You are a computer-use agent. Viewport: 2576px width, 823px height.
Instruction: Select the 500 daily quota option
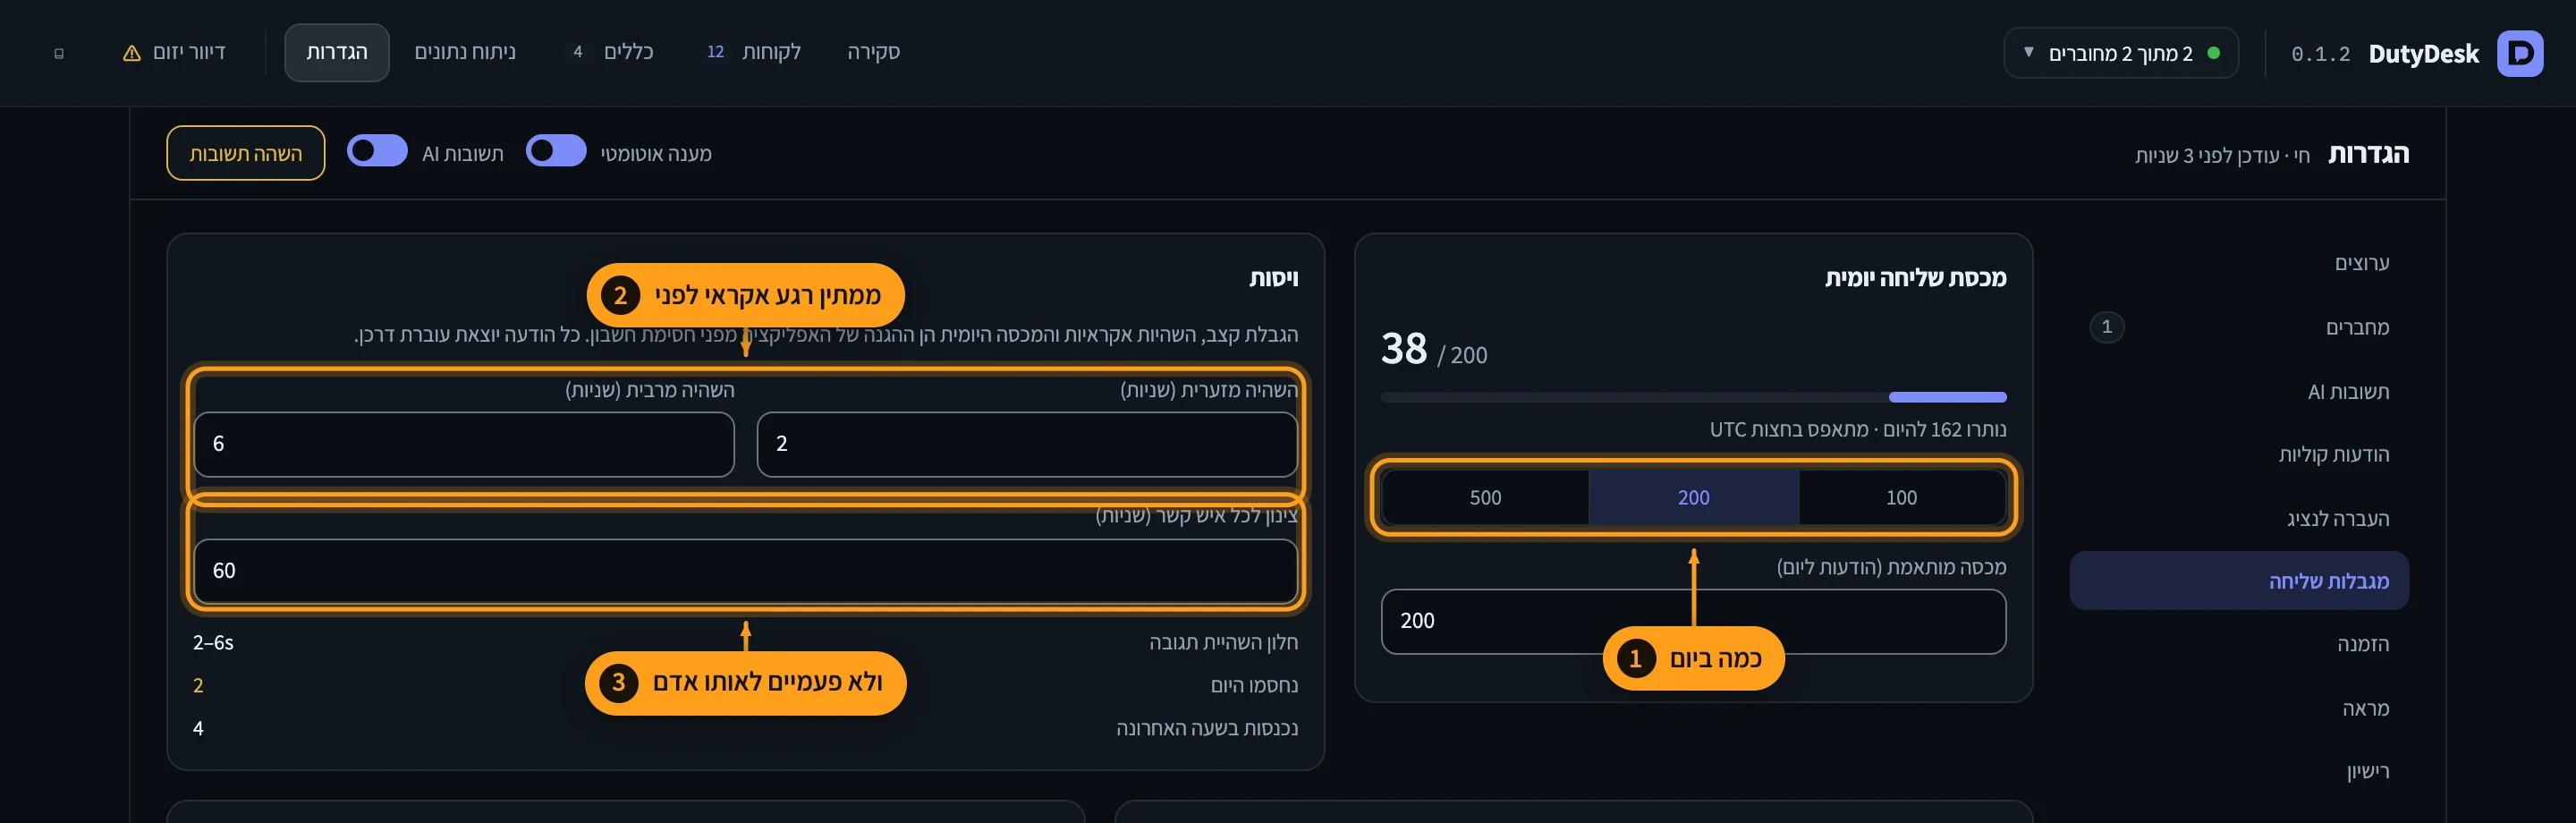click(x=1485, y=497)
